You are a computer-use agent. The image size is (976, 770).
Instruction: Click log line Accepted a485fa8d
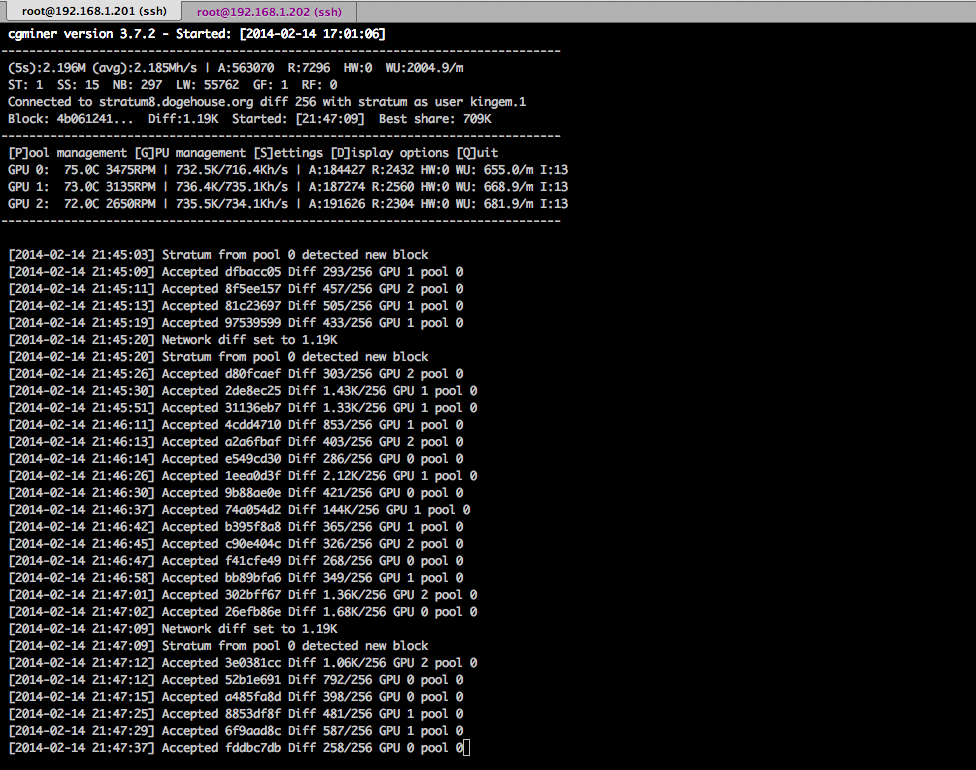click(236, 697)
